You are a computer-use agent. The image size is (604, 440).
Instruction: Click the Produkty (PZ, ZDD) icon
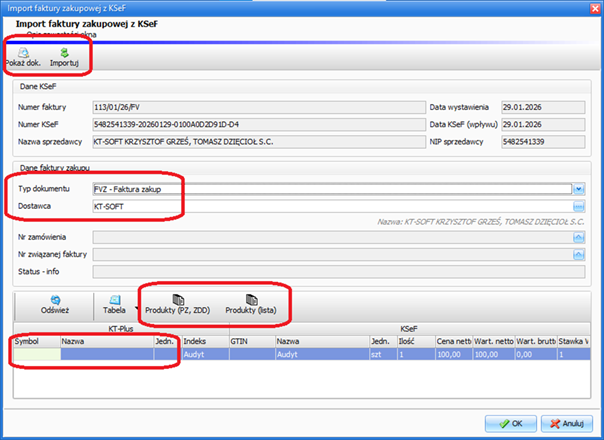[178, 300]
